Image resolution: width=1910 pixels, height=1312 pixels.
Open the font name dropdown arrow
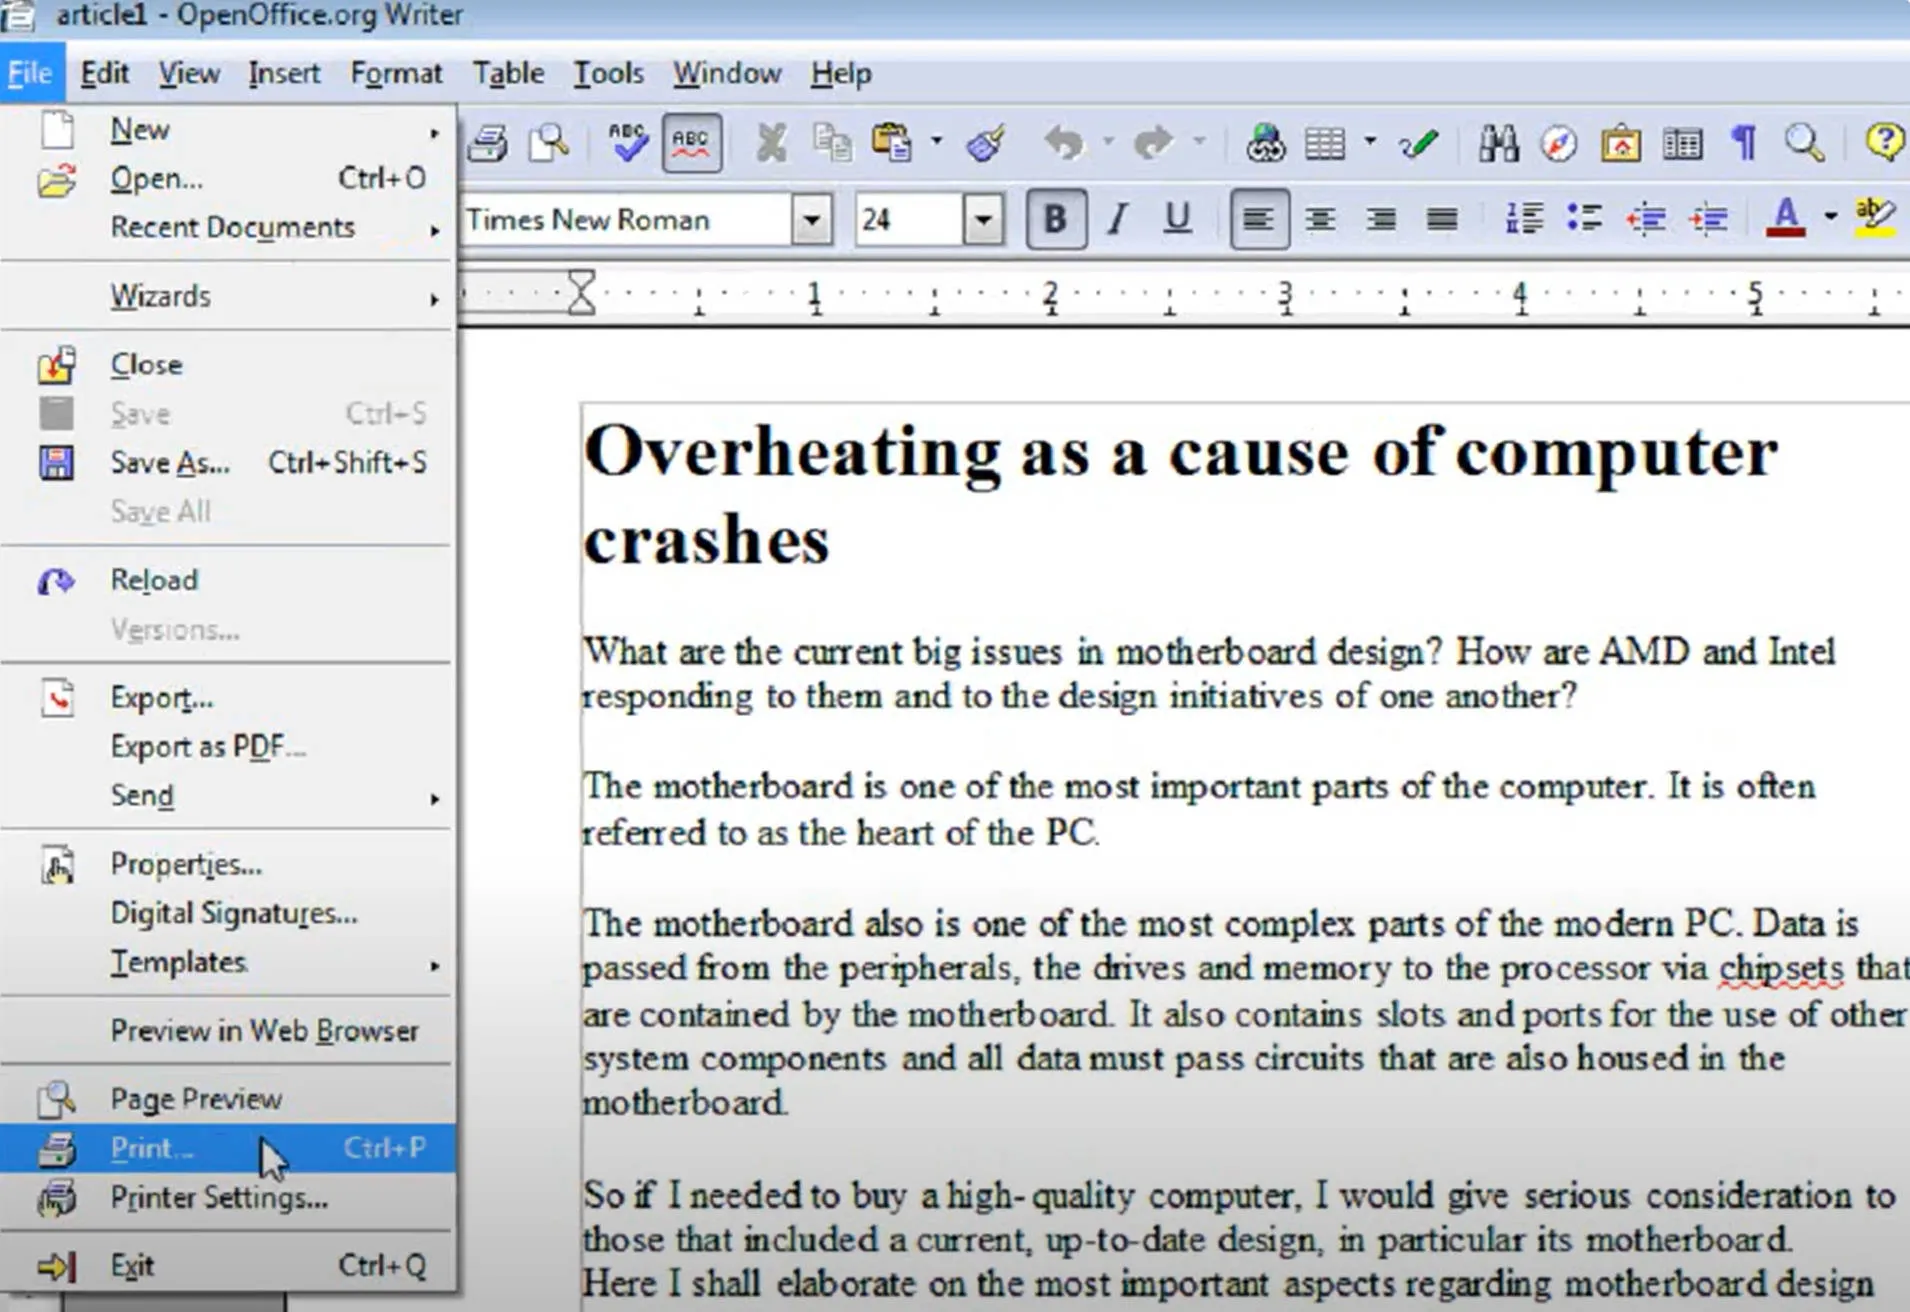[812, 219]
